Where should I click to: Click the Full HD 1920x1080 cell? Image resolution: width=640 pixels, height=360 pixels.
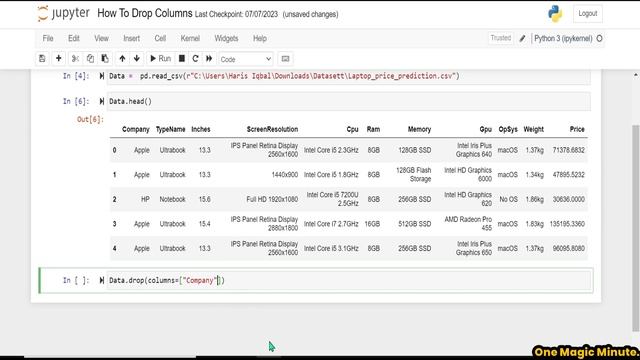click(272, 200)
